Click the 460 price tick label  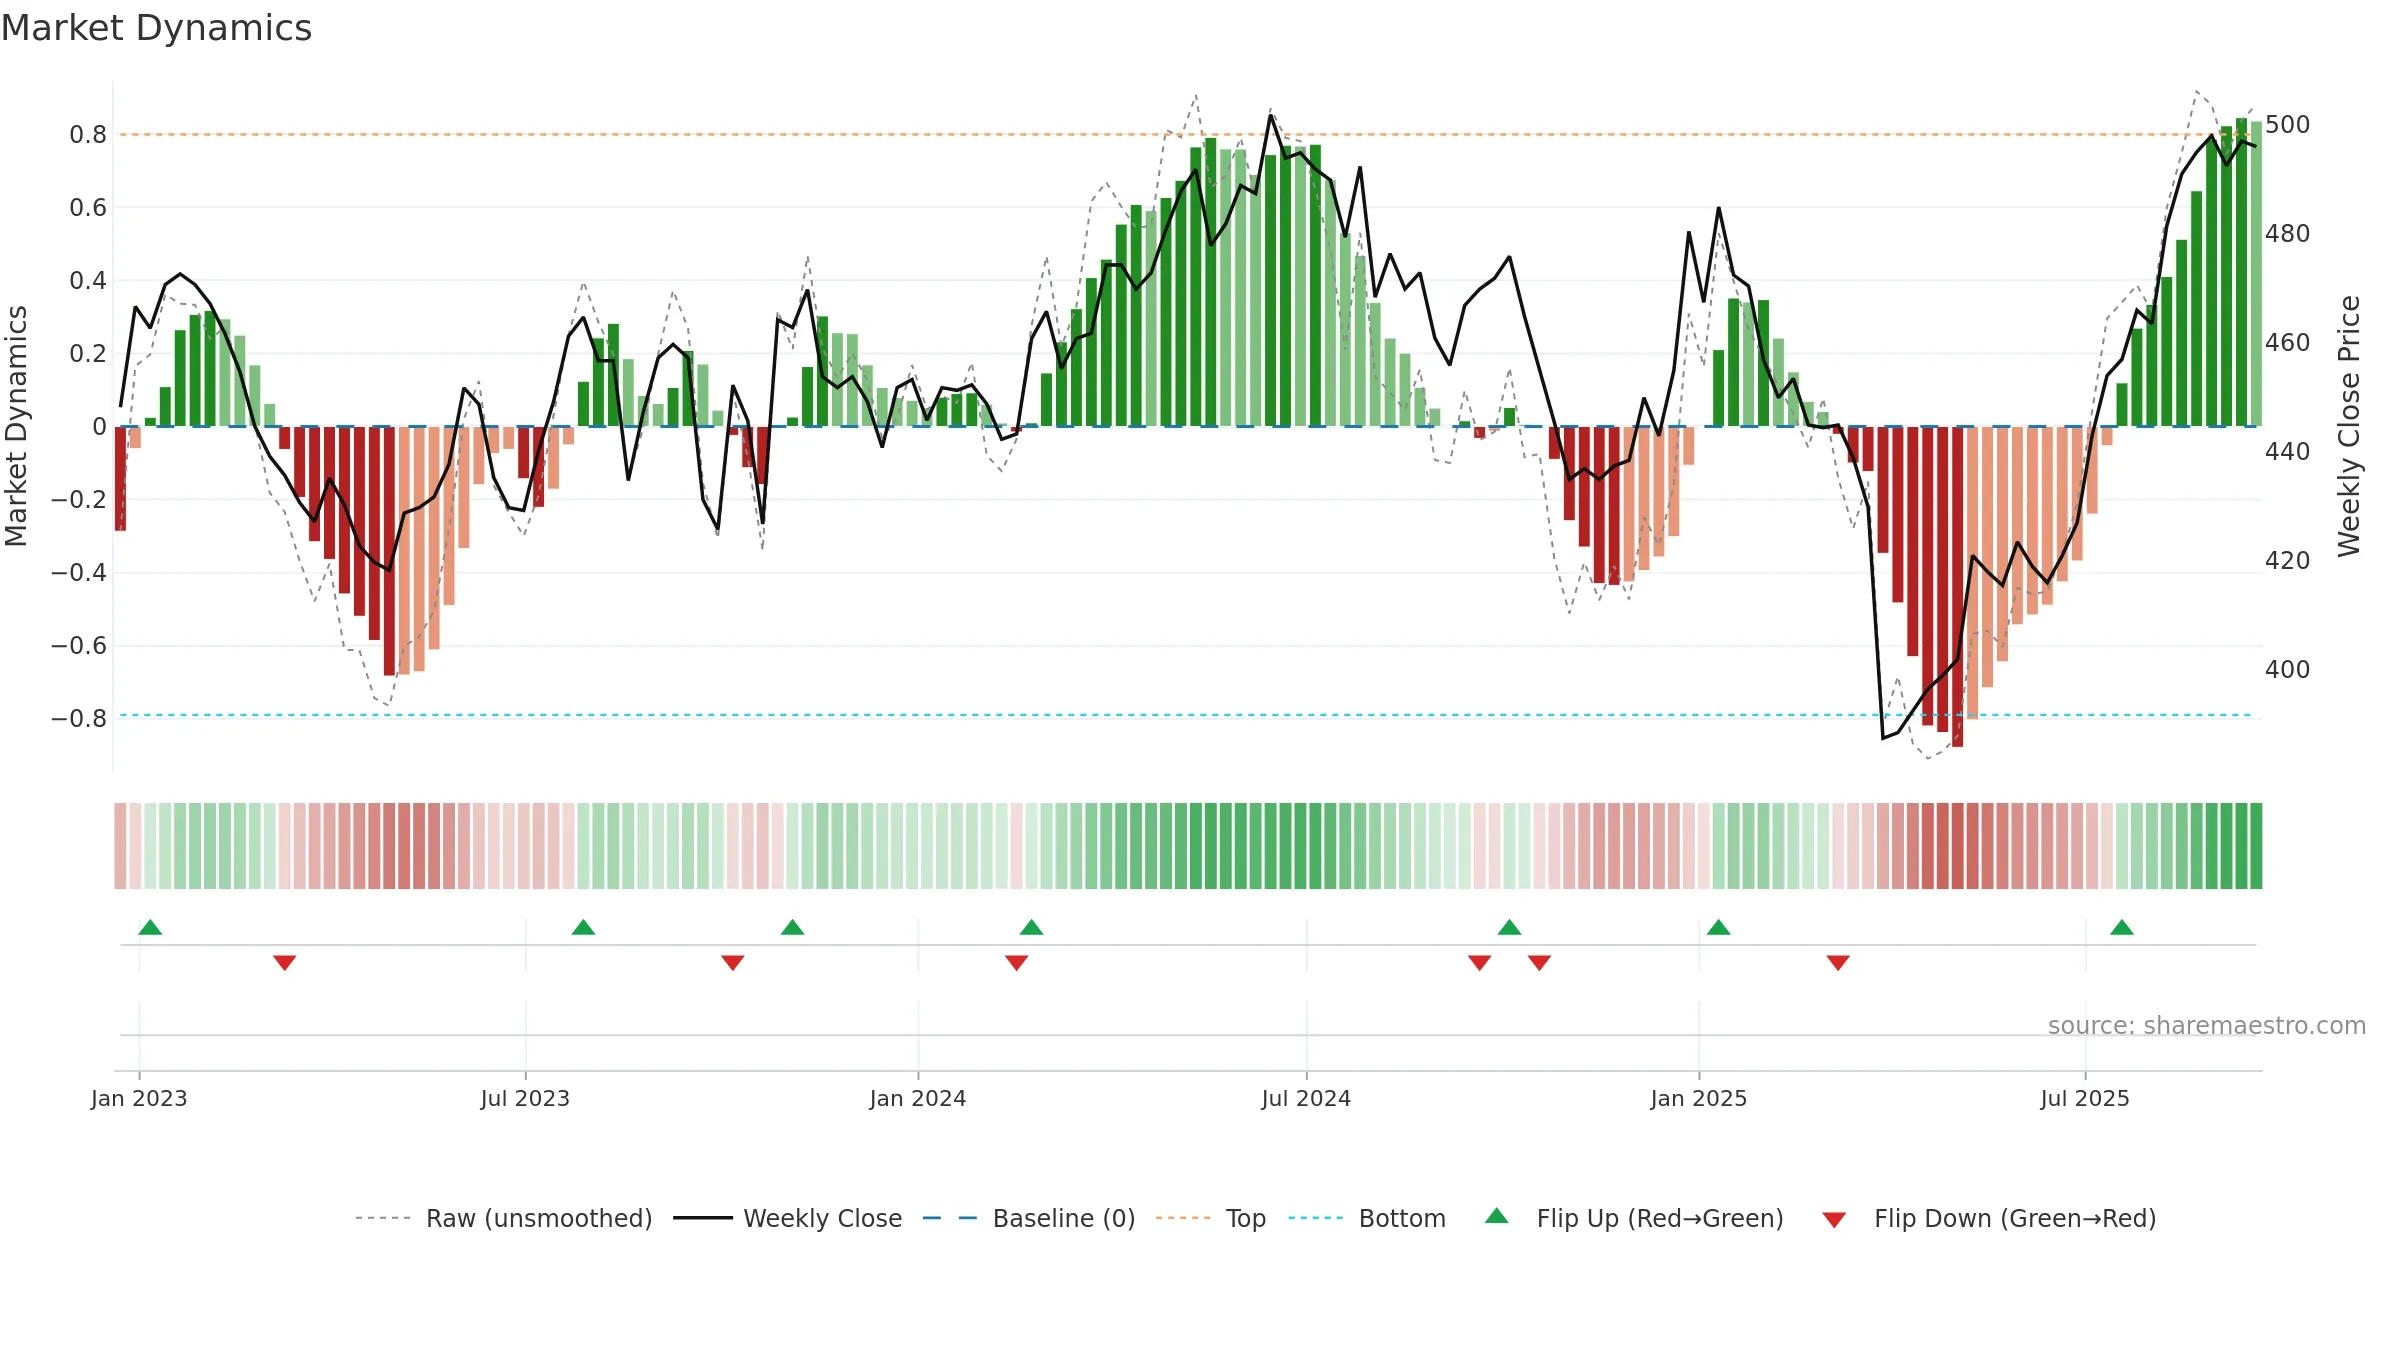[2288, 343]
